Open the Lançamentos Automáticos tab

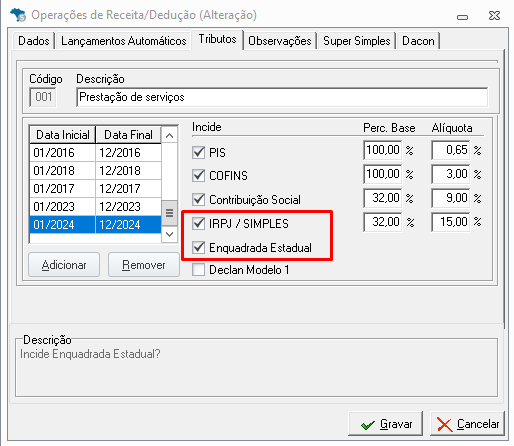[123, 41]
